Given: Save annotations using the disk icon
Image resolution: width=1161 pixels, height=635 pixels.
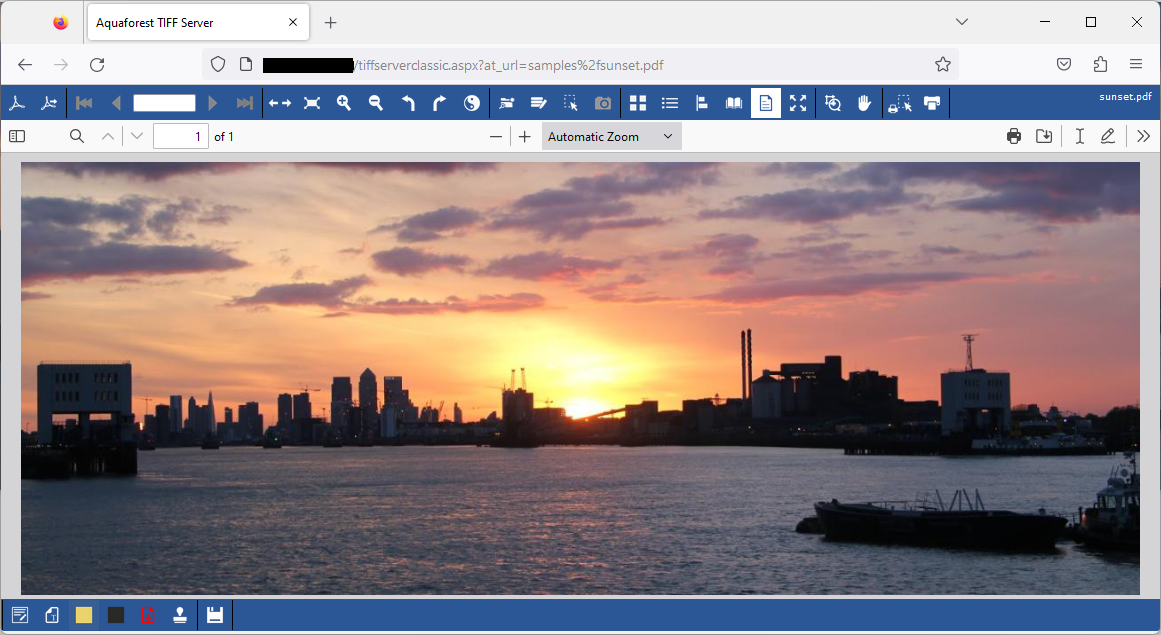Looking at the screenshot, I should click(x=214, y=615).
